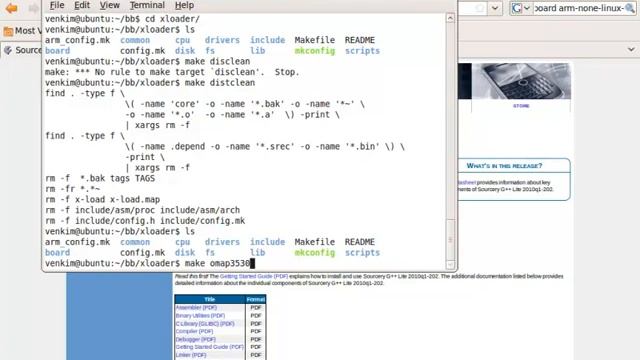Image resolution: width=640 pixels, height=360 pixels.
Task: Open the Debugger (PDF) link
Action: tap(196, 339)
